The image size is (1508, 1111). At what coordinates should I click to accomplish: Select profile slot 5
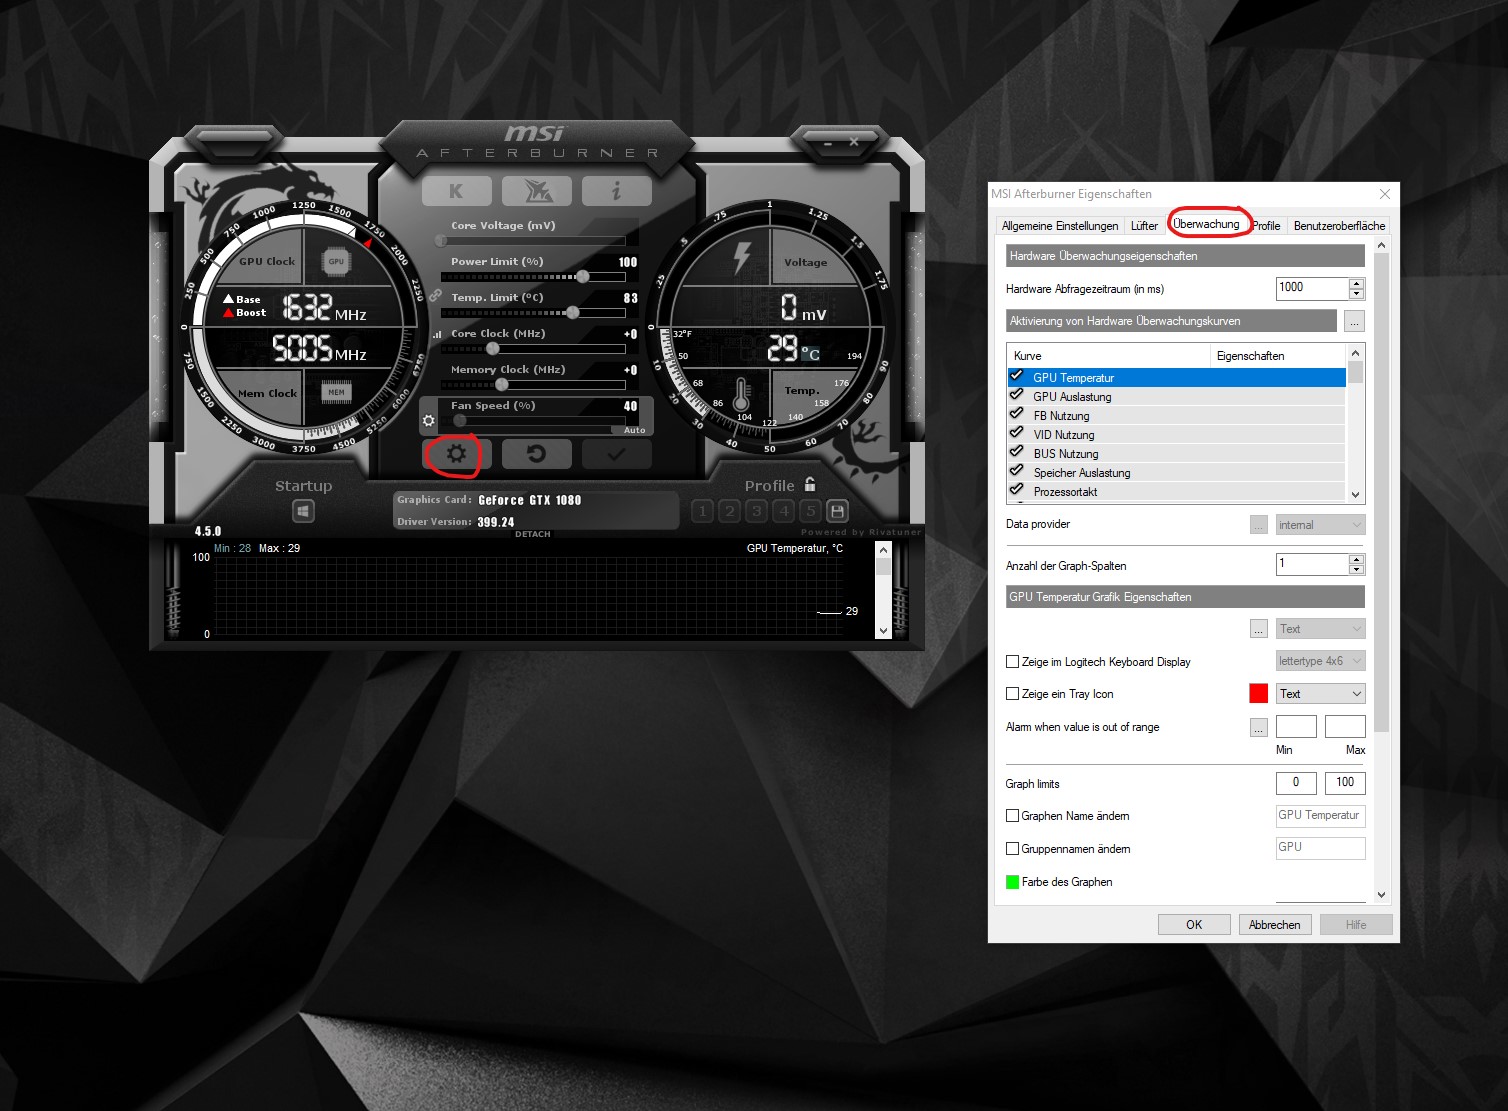pyautogui.click(x=810, y=511)
